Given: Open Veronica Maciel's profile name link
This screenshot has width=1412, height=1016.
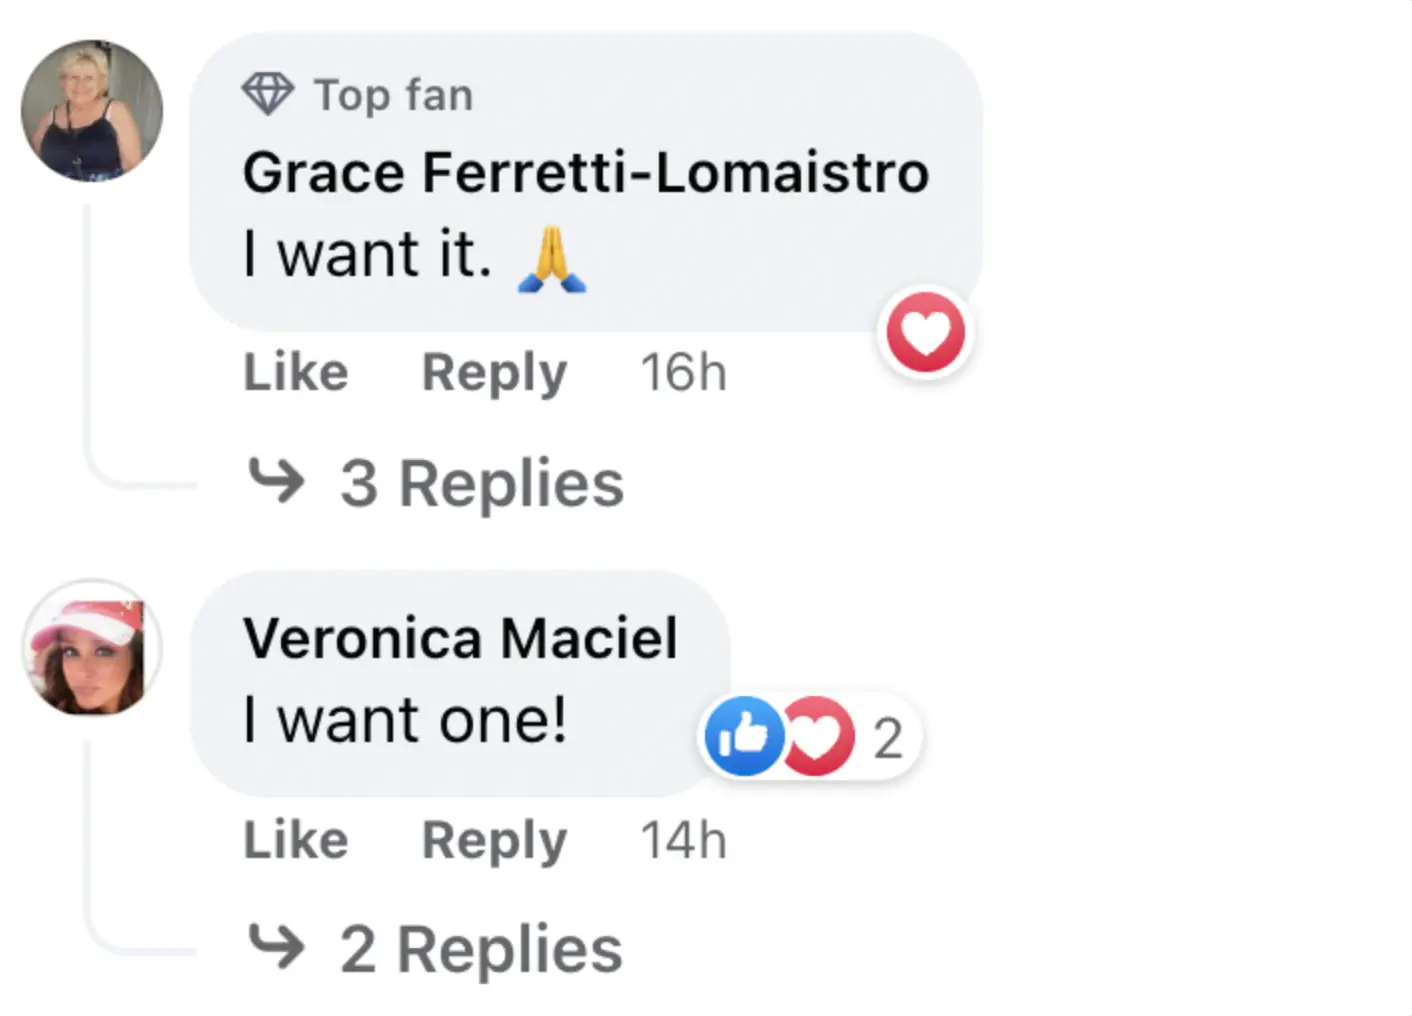Looking at the screenshot, I should pyautogui.click(x=460, y=638).
